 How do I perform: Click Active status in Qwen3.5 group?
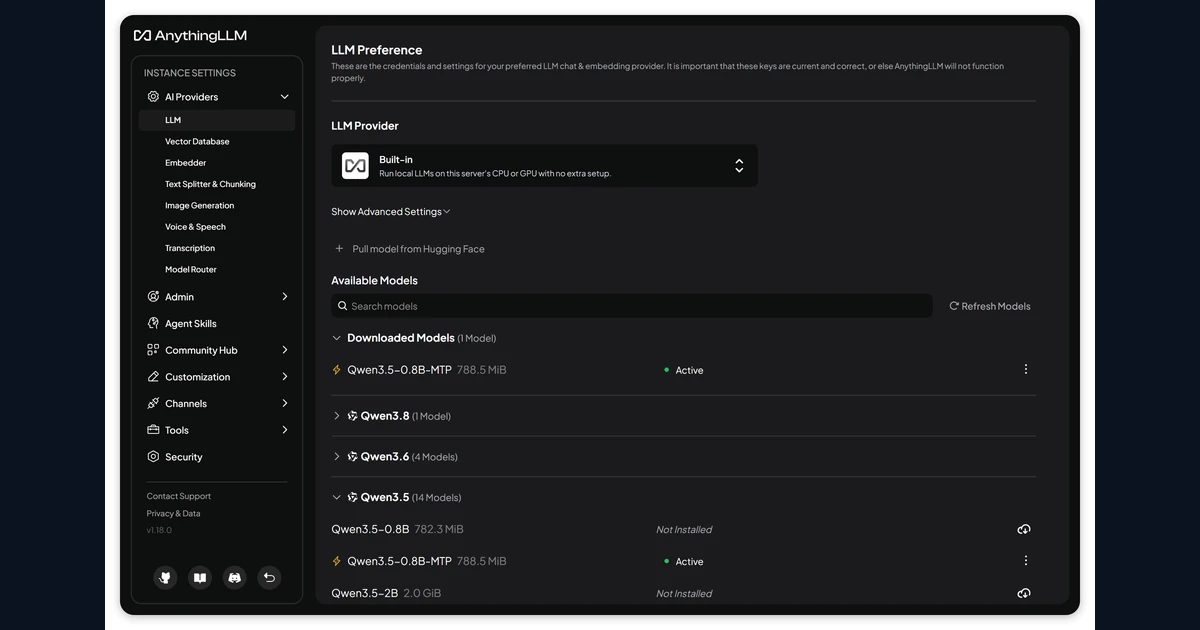pos(684,562)
